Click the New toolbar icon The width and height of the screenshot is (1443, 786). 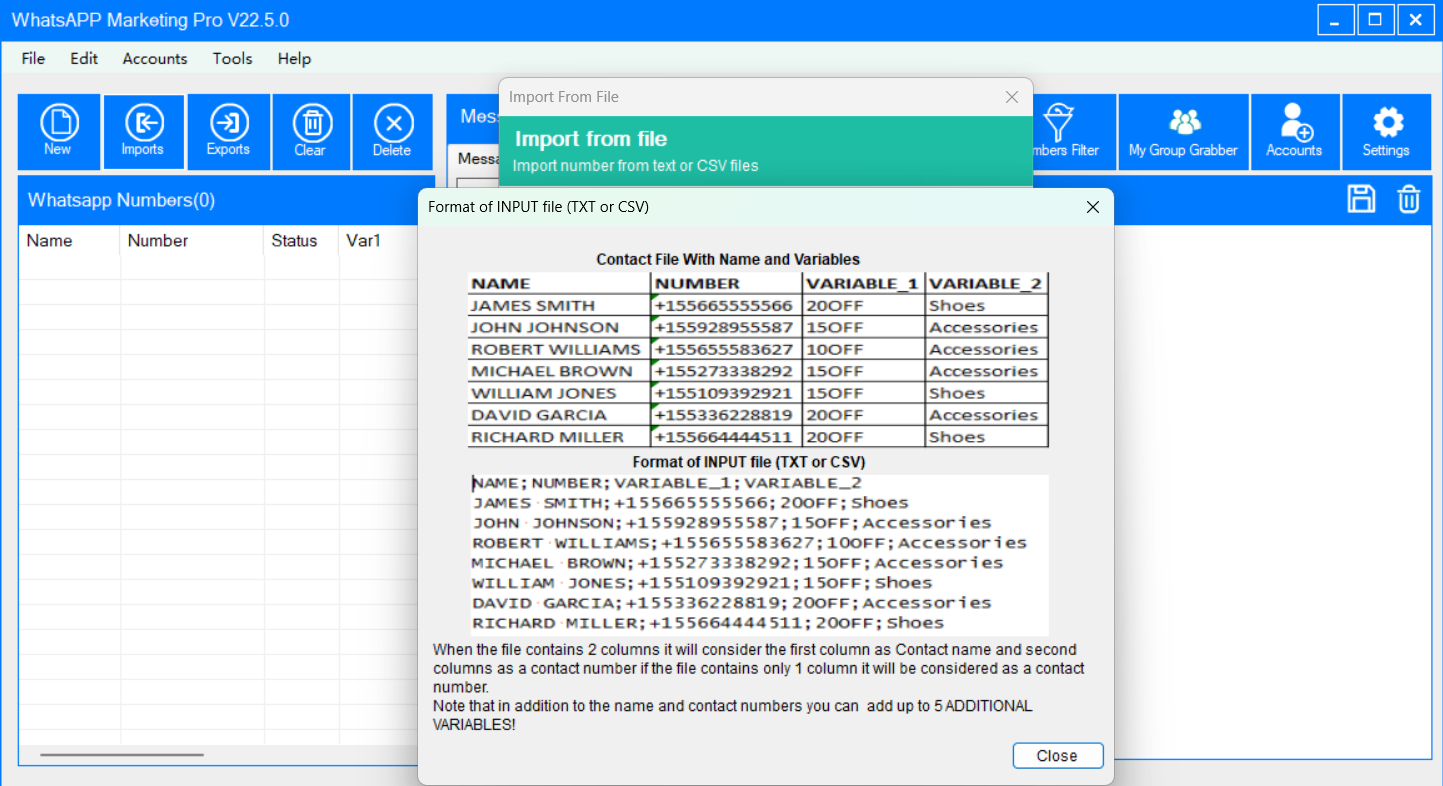(58, 131)
